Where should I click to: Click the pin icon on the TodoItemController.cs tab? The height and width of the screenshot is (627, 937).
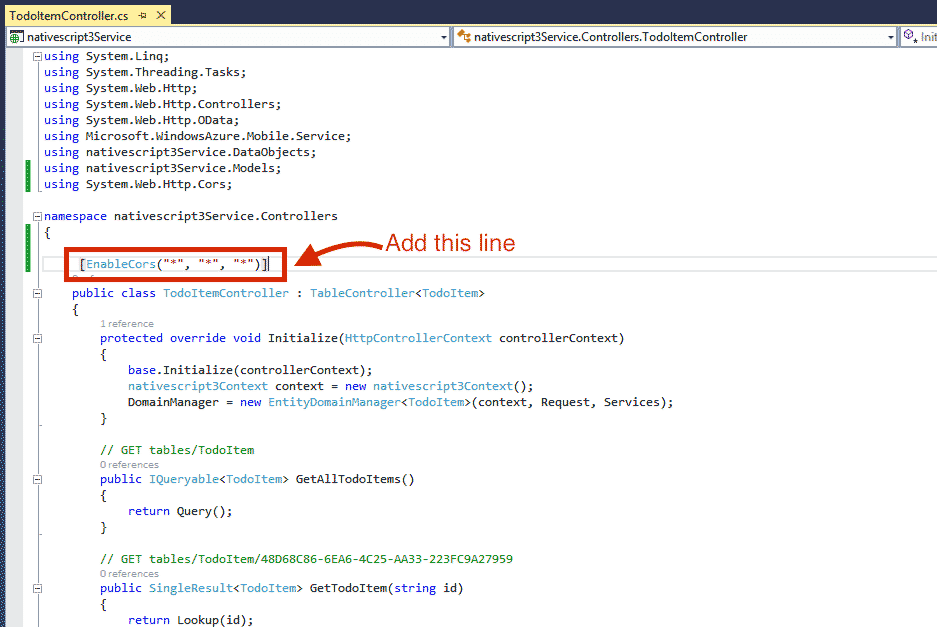[143, 15]
